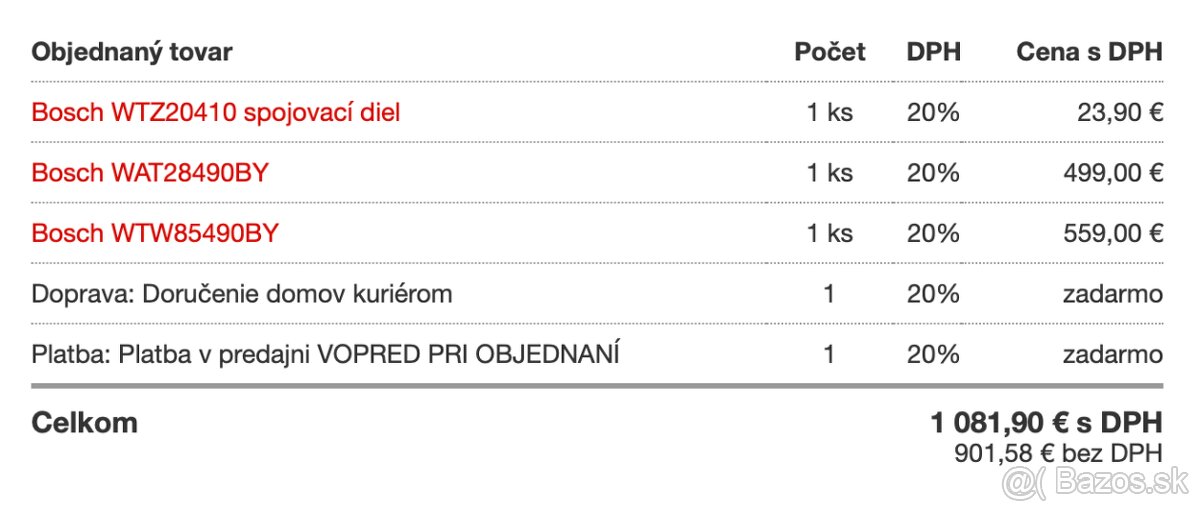Click the 901,58 € bez DPH amount
1200x511 pixels.
click(1059, 453)
